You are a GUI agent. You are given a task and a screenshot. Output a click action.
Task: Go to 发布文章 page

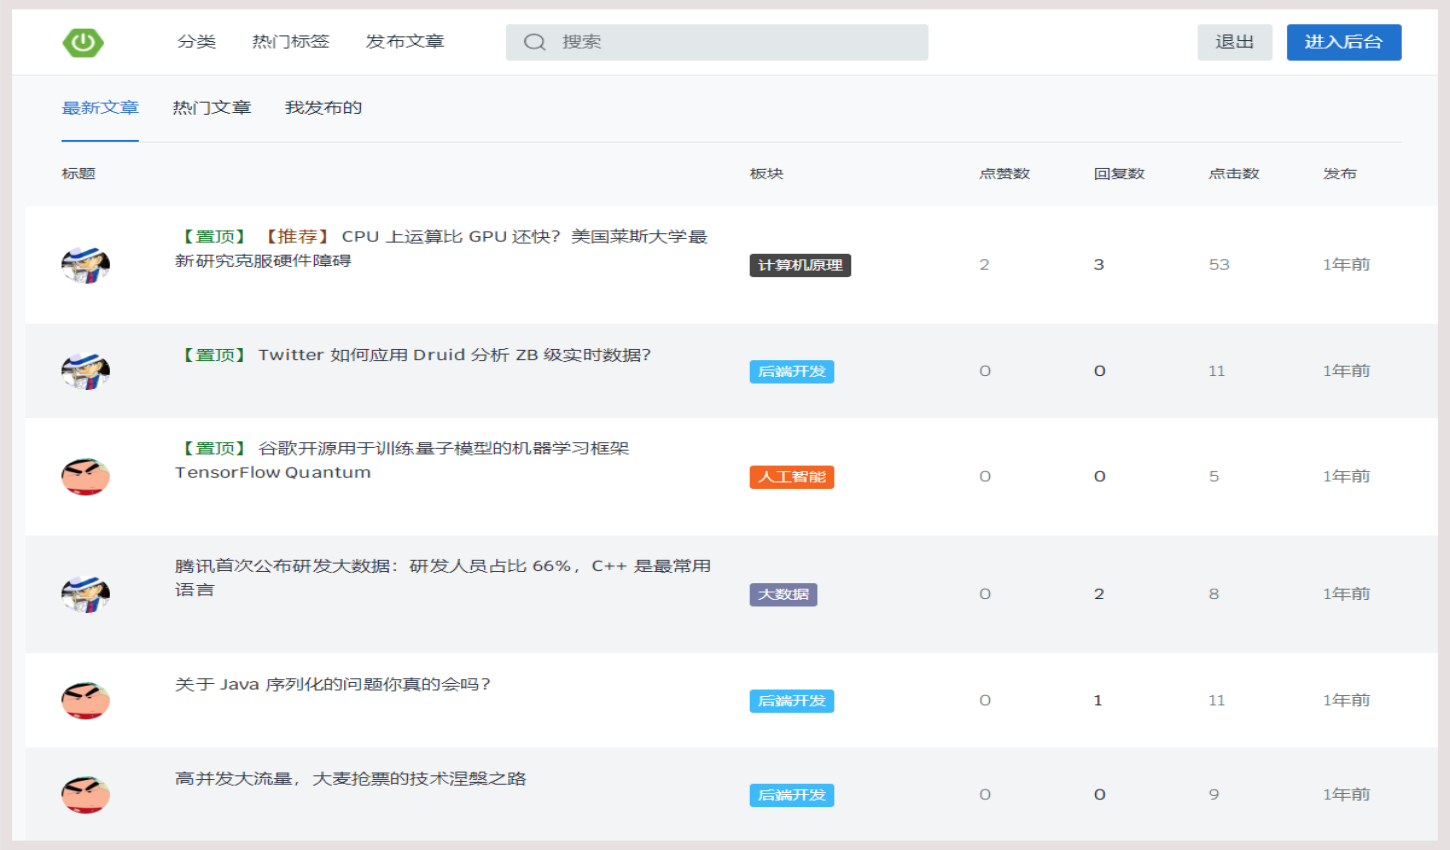point(404,42)
